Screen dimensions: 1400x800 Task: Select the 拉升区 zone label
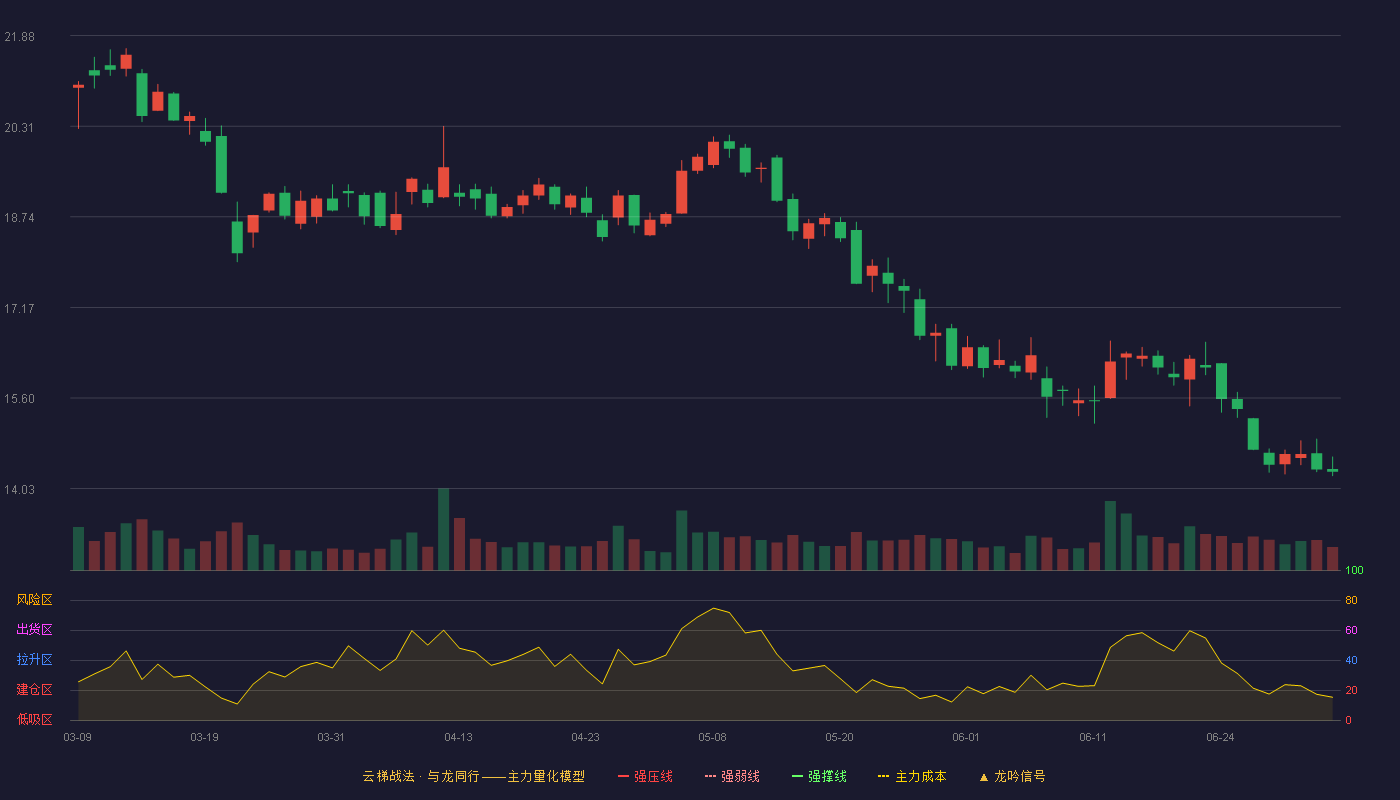coord(34,660)
